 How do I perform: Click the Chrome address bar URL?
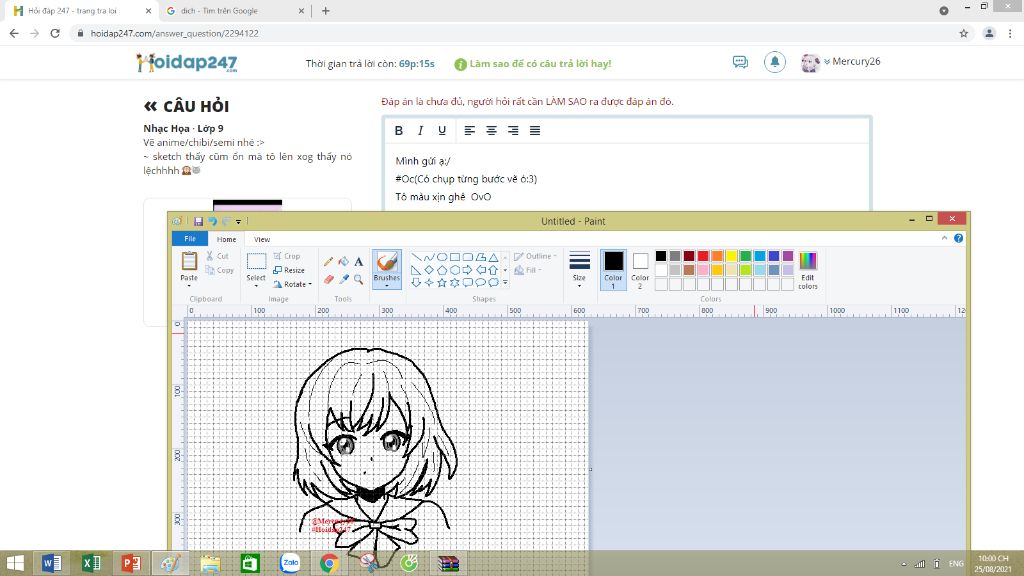click(x=174, y=33)
